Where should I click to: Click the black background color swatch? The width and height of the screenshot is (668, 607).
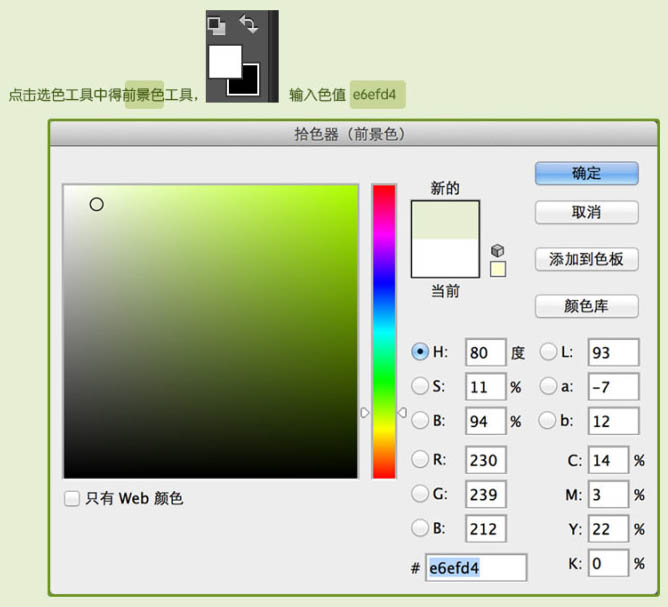pos(248,85)
